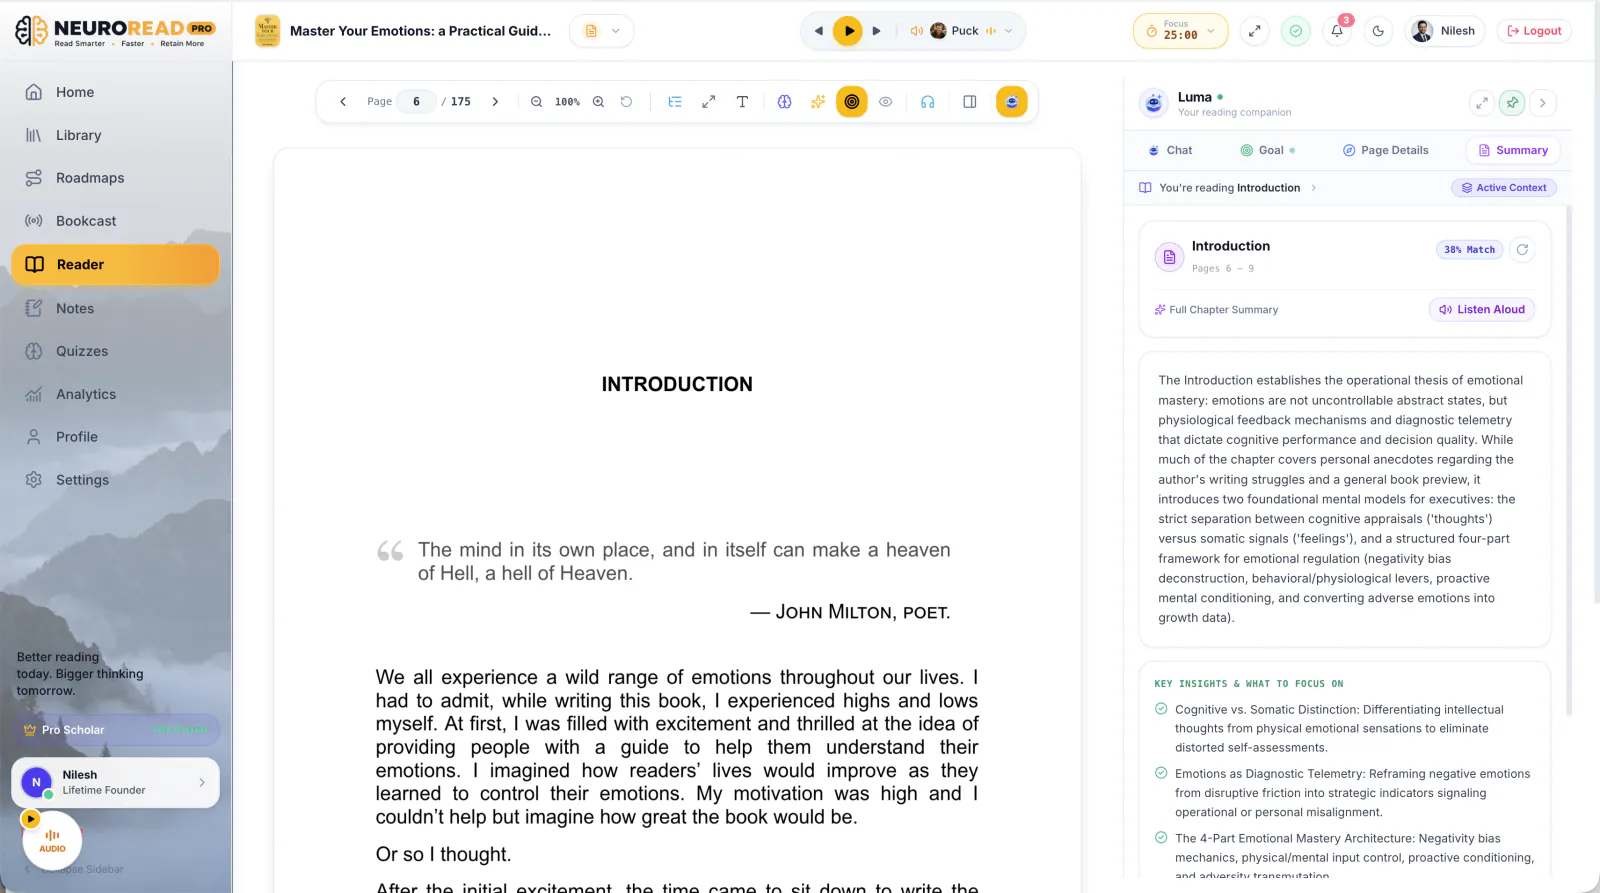Click the 38% Match badge

pyautogui.click(x=1470, y=250)
